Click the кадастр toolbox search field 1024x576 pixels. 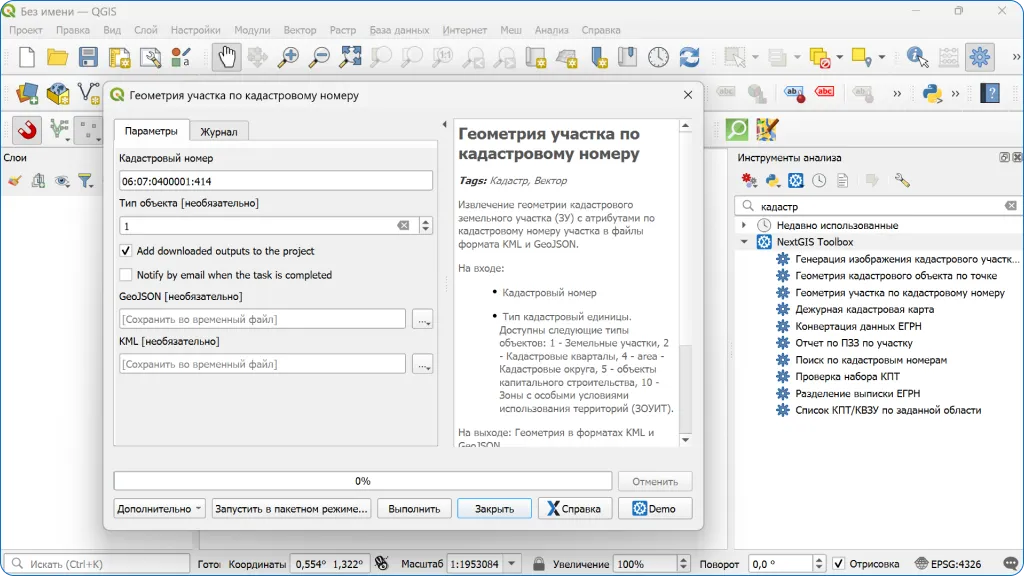click(x=878, y=206)
